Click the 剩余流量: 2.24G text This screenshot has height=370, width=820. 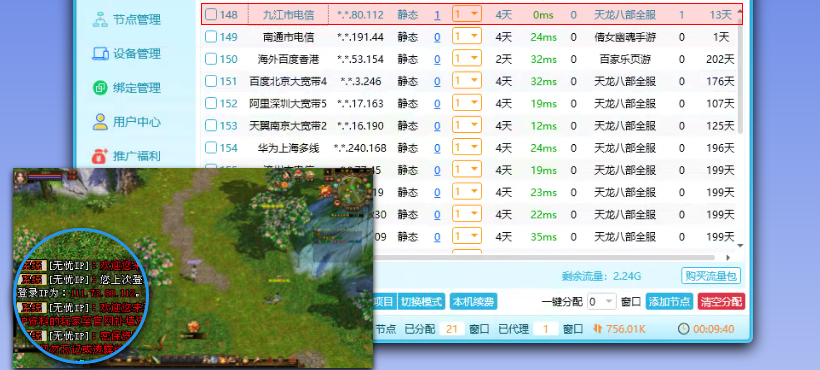600,275
